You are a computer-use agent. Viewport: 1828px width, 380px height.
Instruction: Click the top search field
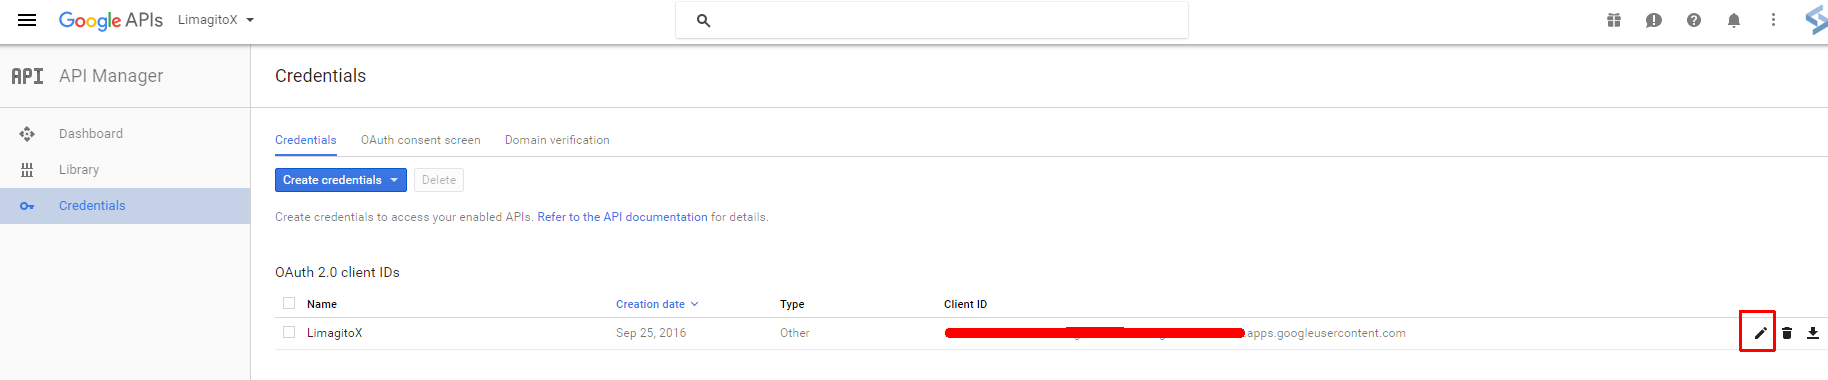(932, 20)
